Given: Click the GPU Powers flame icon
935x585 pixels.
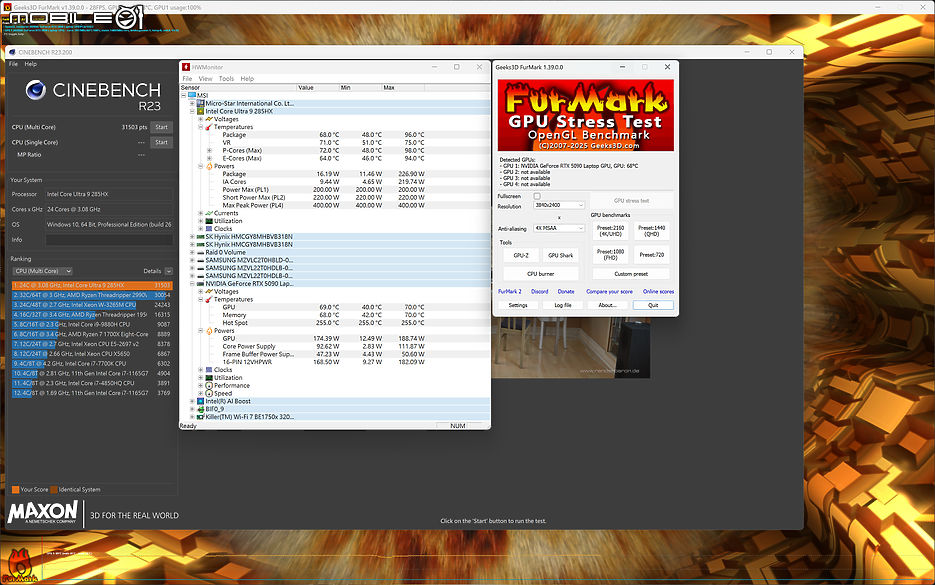Looking at the screenshot, I should [x=209, y=330].
